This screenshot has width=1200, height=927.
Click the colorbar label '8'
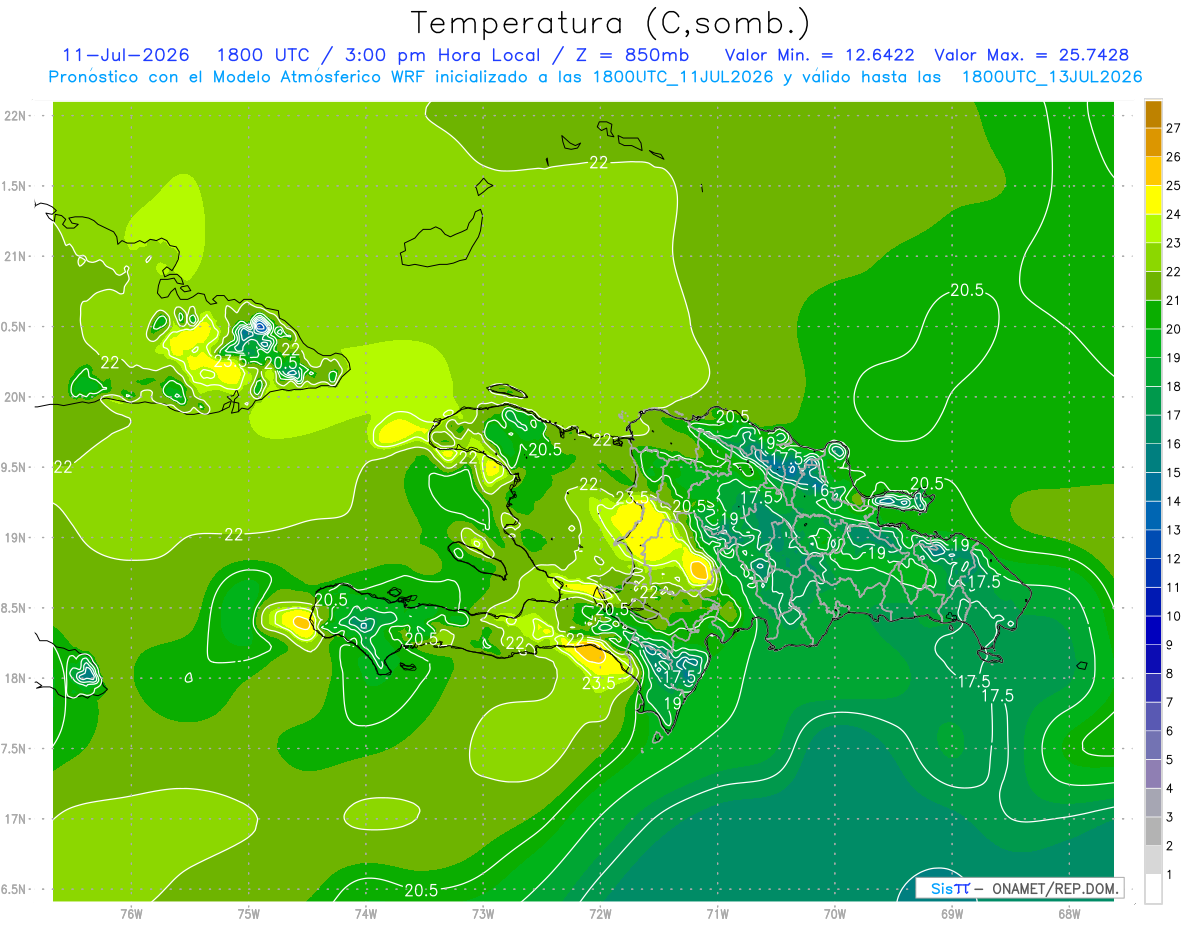click(x=1171, y=673)
